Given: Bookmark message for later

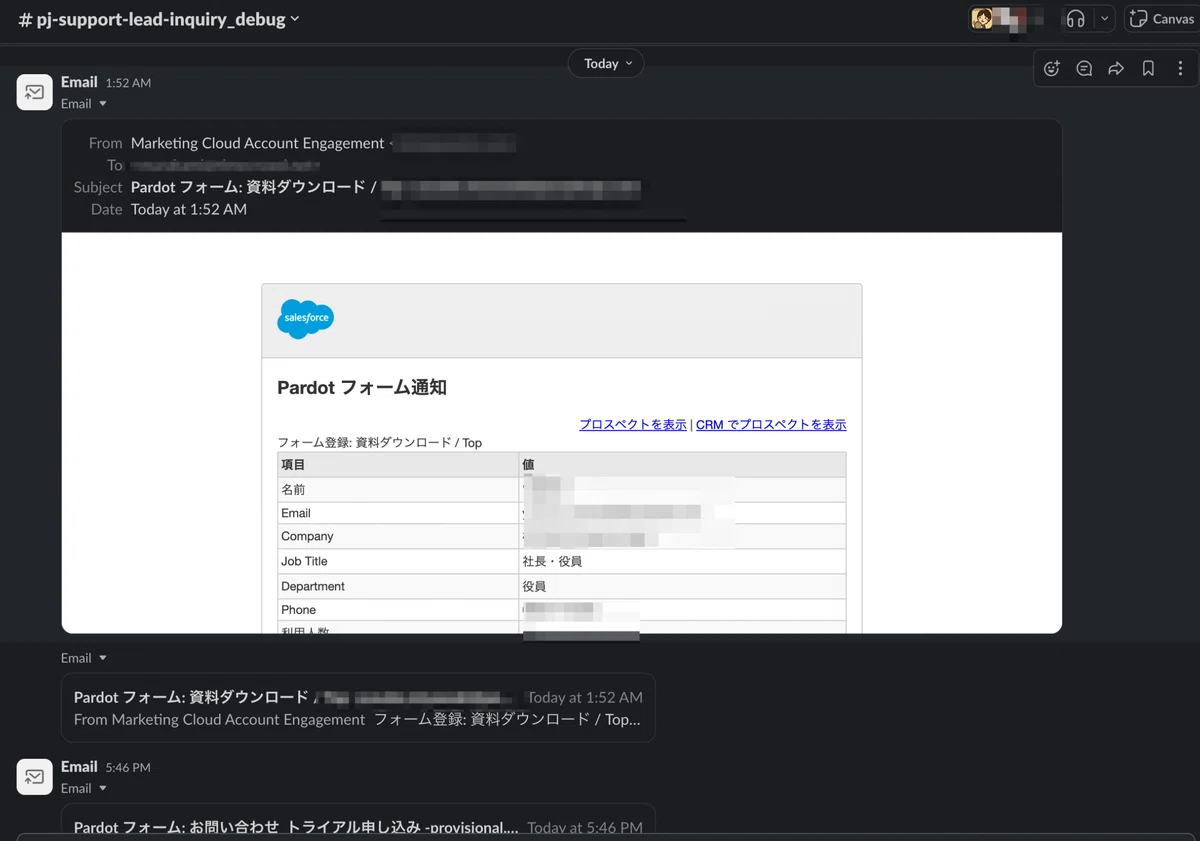Looking at the screenshot, I should tap(1148, 69).
